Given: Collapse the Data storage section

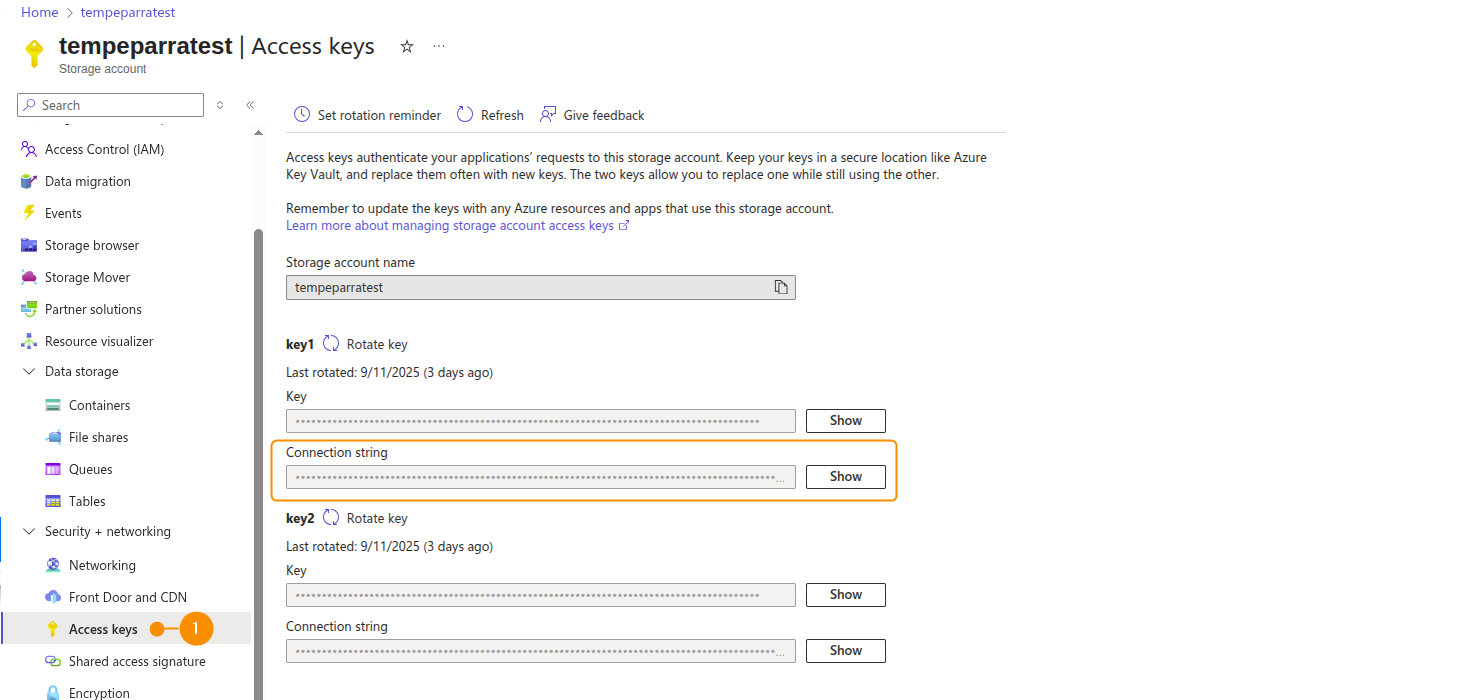Looking at the screenshot, I should (x=29, y=372).
